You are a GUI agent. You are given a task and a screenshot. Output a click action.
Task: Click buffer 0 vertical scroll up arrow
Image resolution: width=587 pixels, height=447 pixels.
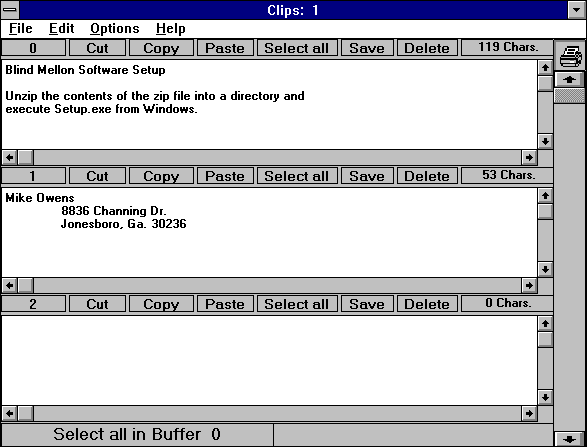coord(545,68)
